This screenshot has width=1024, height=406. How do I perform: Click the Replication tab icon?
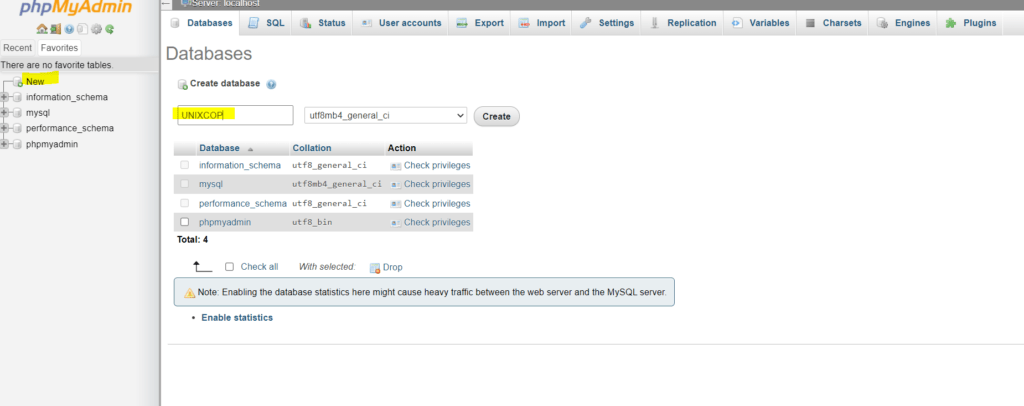tap(654, 23)
